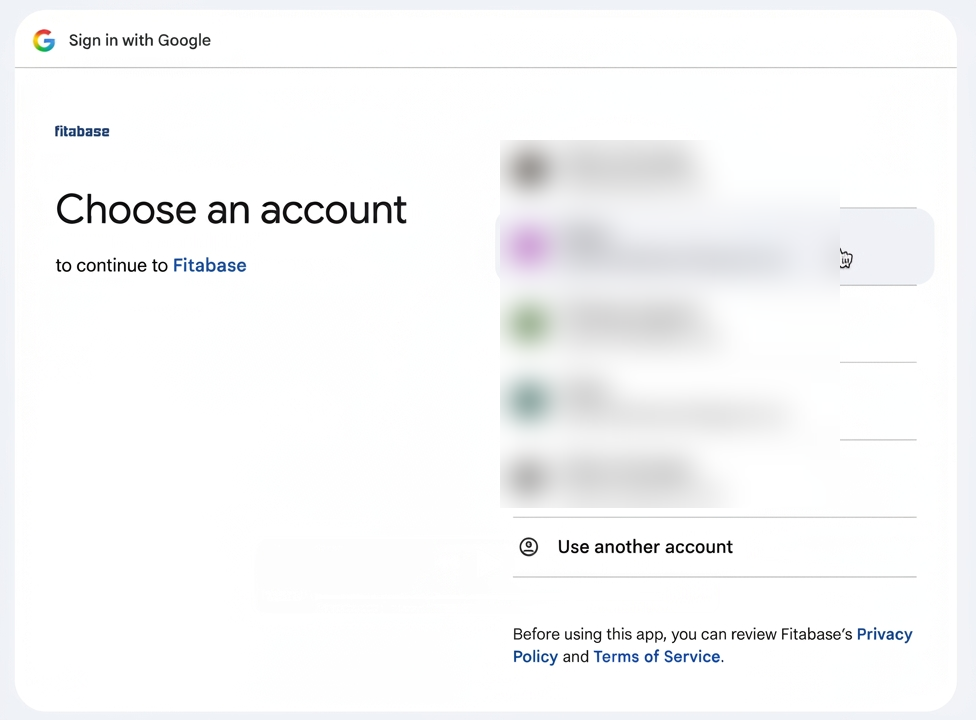The height and width of the screenshot is (720, 976).
Task: Select the blurred account with green avatar
Action: click(715, 324)
